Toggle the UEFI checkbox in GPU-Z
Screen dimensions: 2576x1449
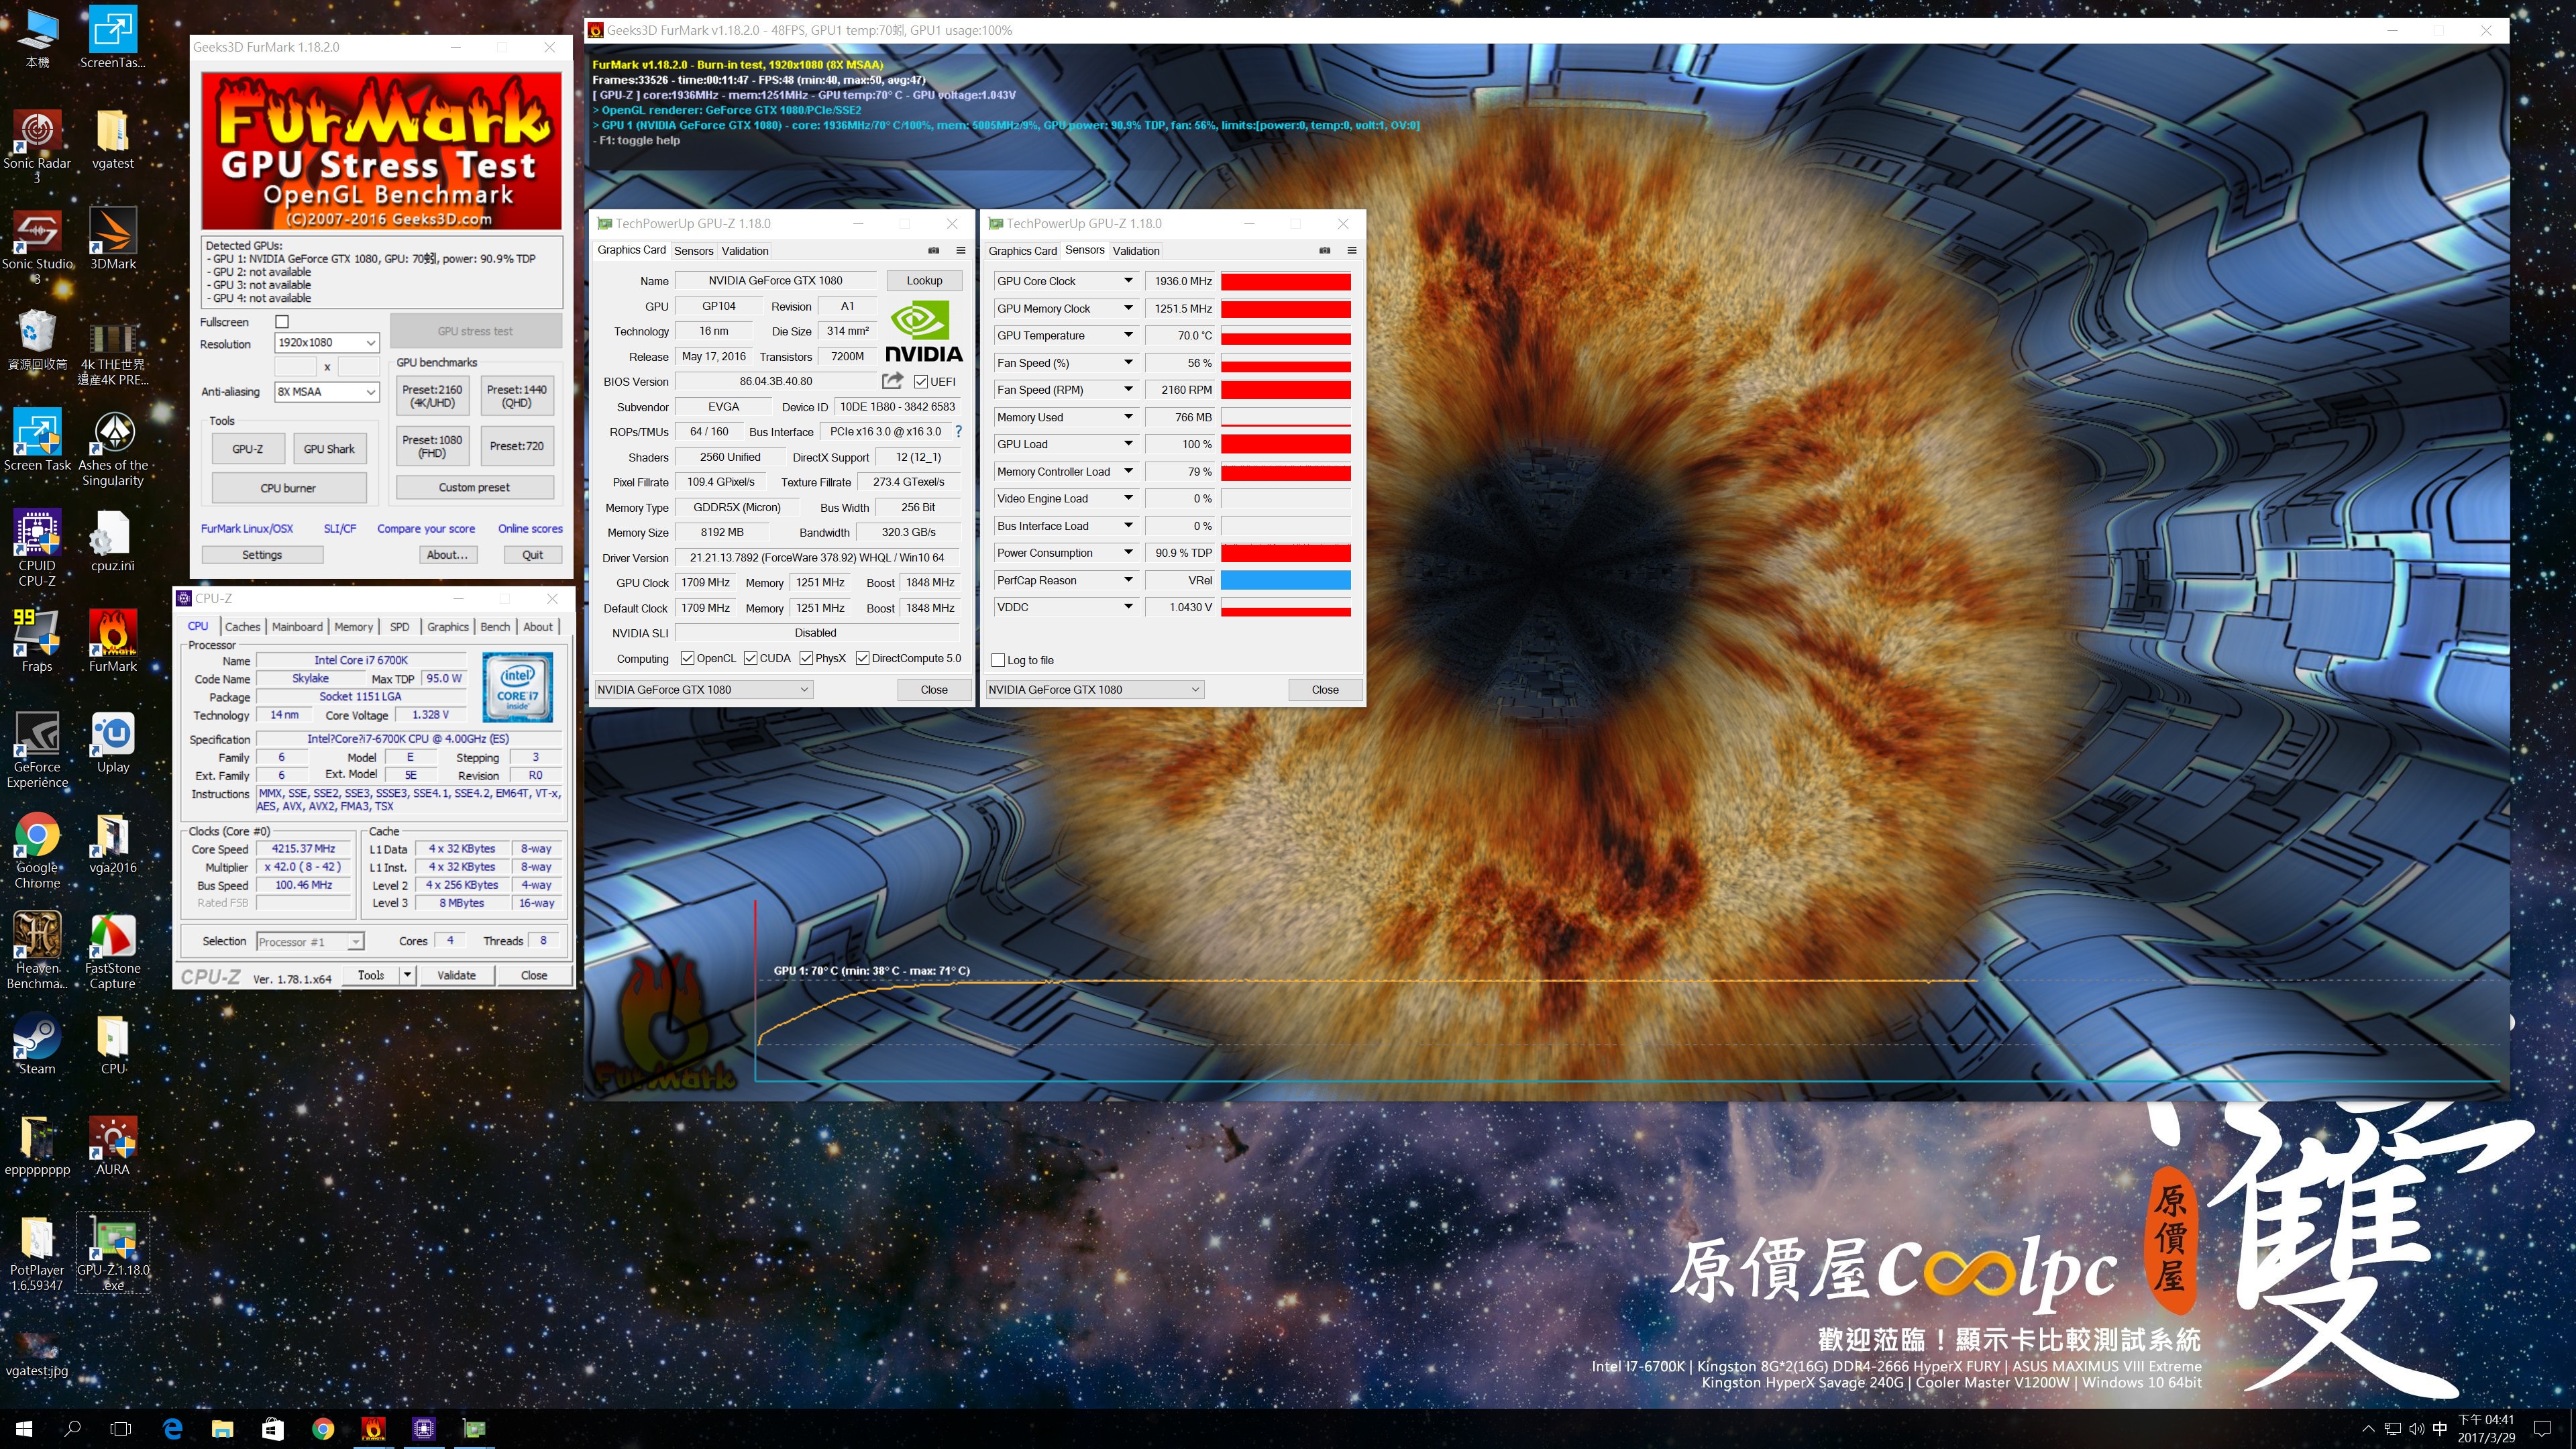point(921,381)
